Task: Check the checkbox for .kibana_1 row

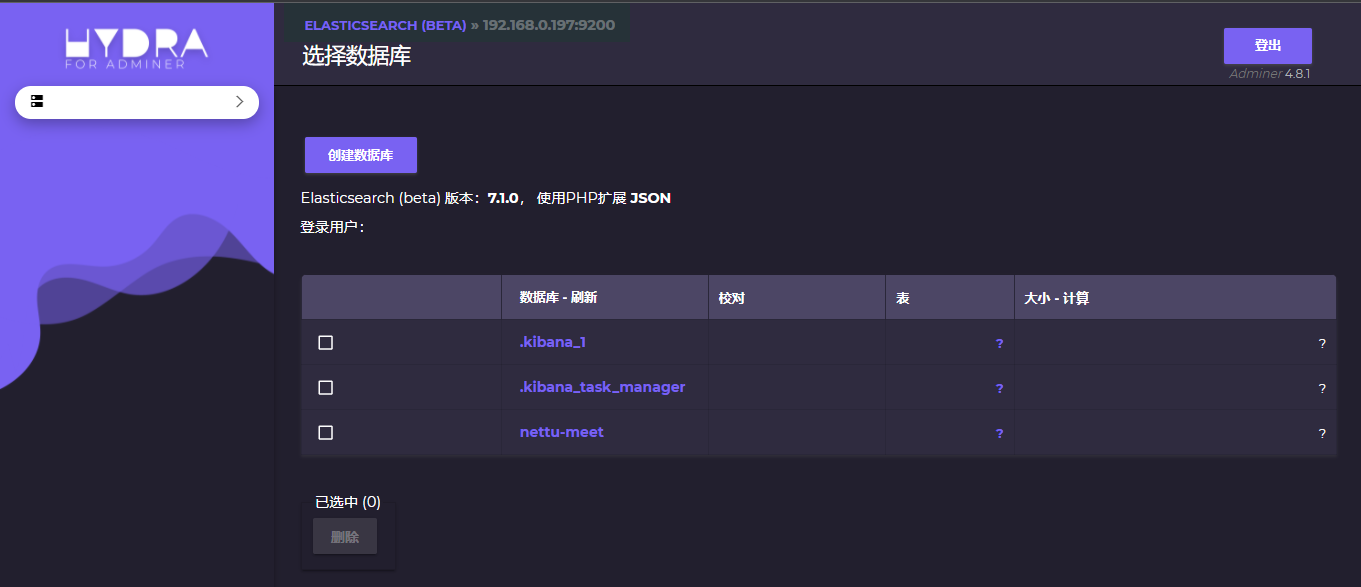Action: (325, 342)
